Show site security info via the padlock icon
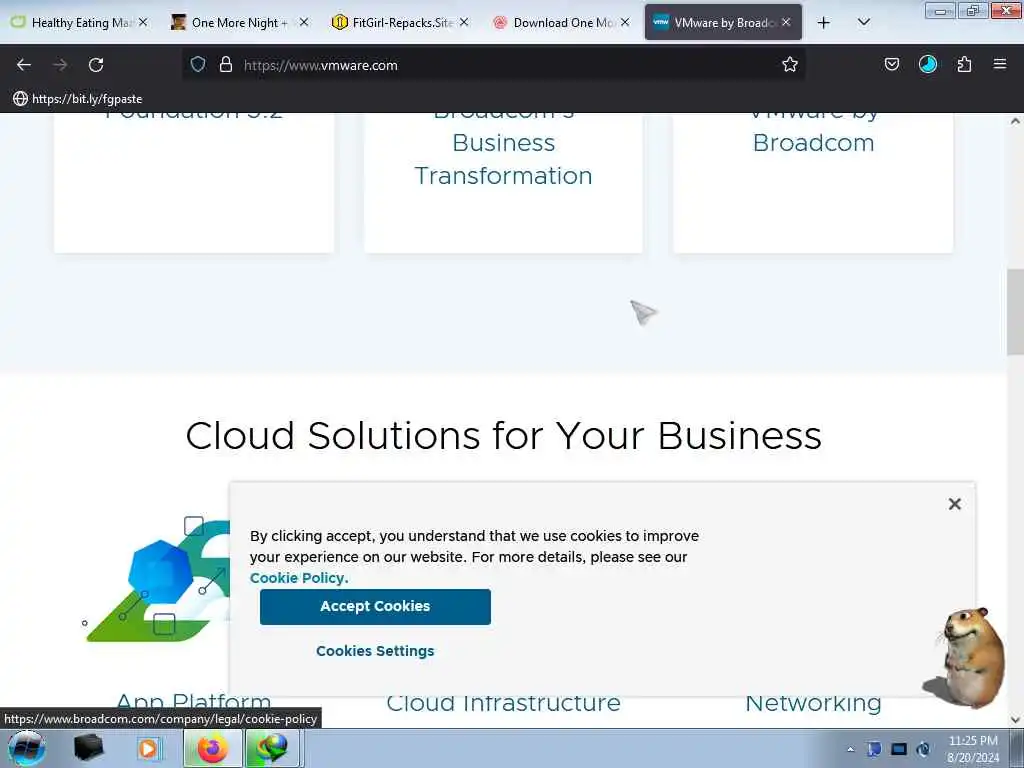 tap(226, 65)
